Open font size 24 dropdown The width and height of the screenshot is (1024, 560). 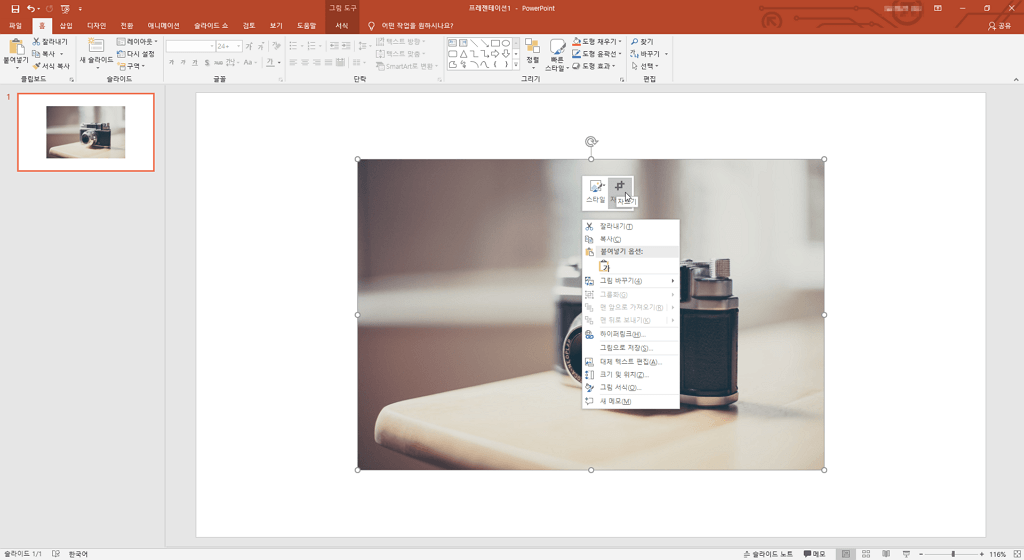point(238,46)
